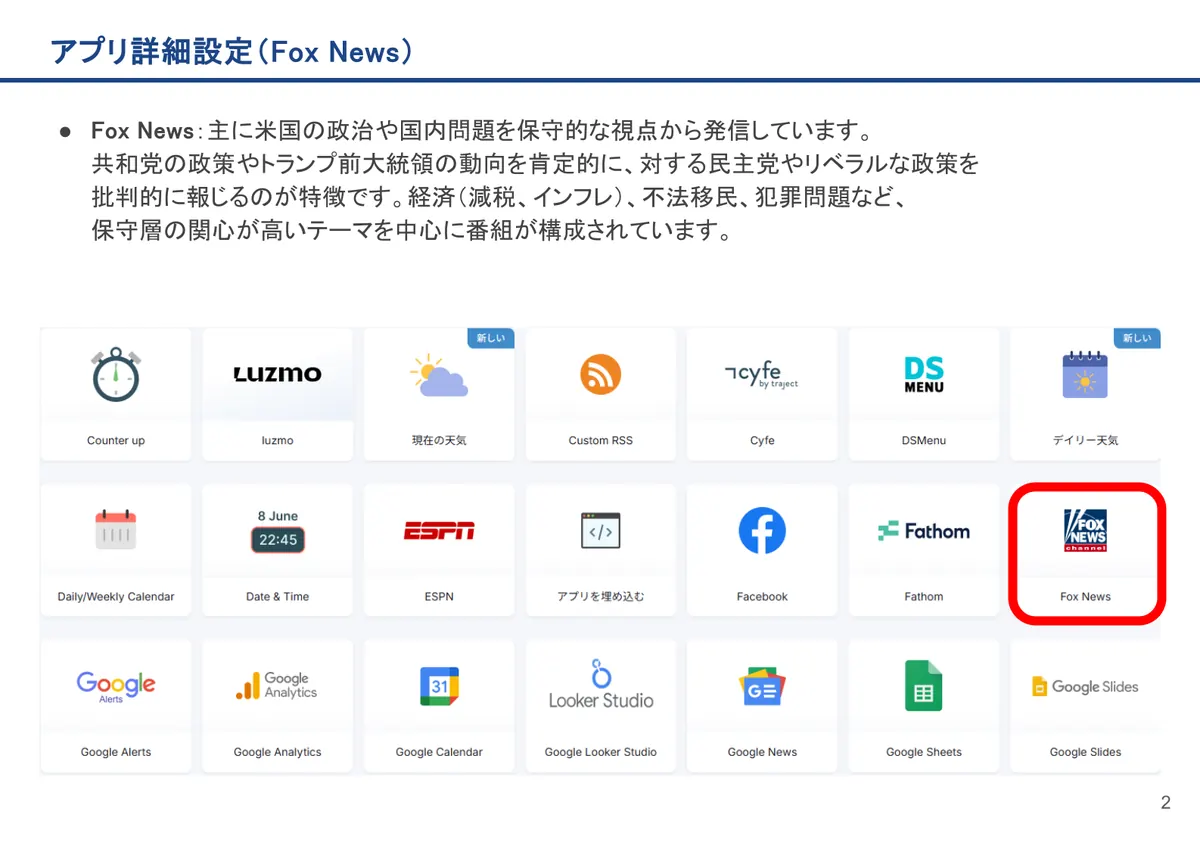
Task: Select the Cyfe by traject logo
Action: point(762,375)
